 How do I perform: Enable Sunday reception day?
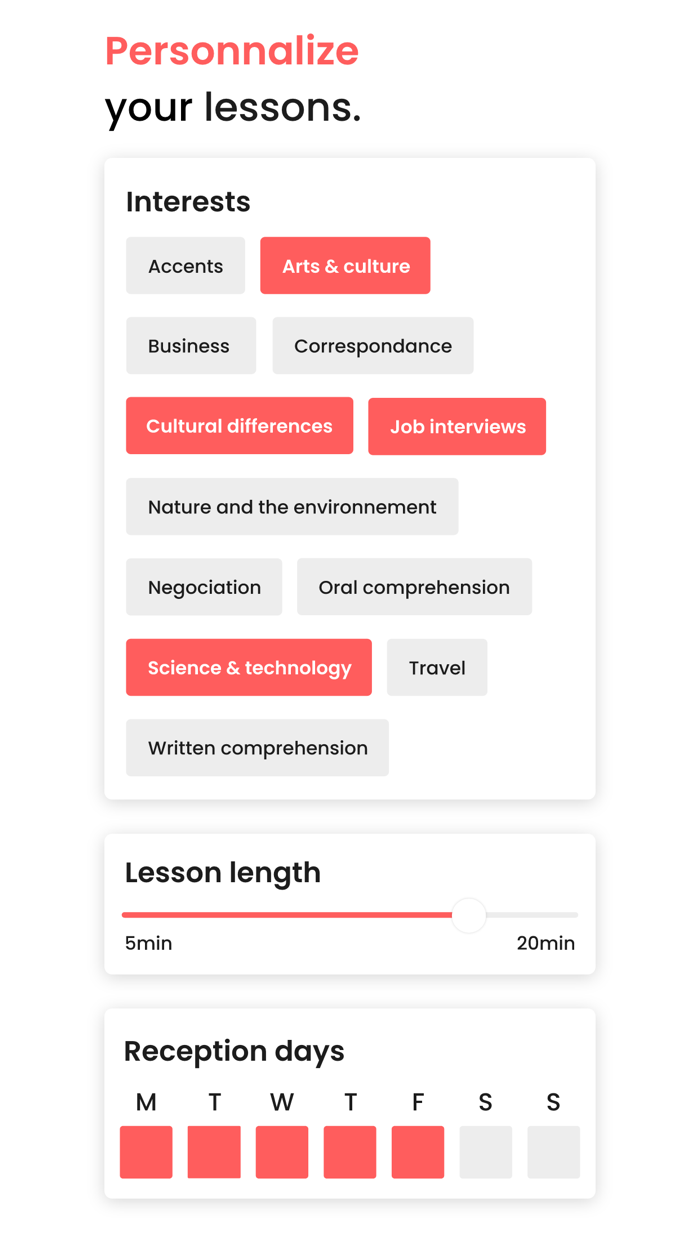[x=553, y=1152]
